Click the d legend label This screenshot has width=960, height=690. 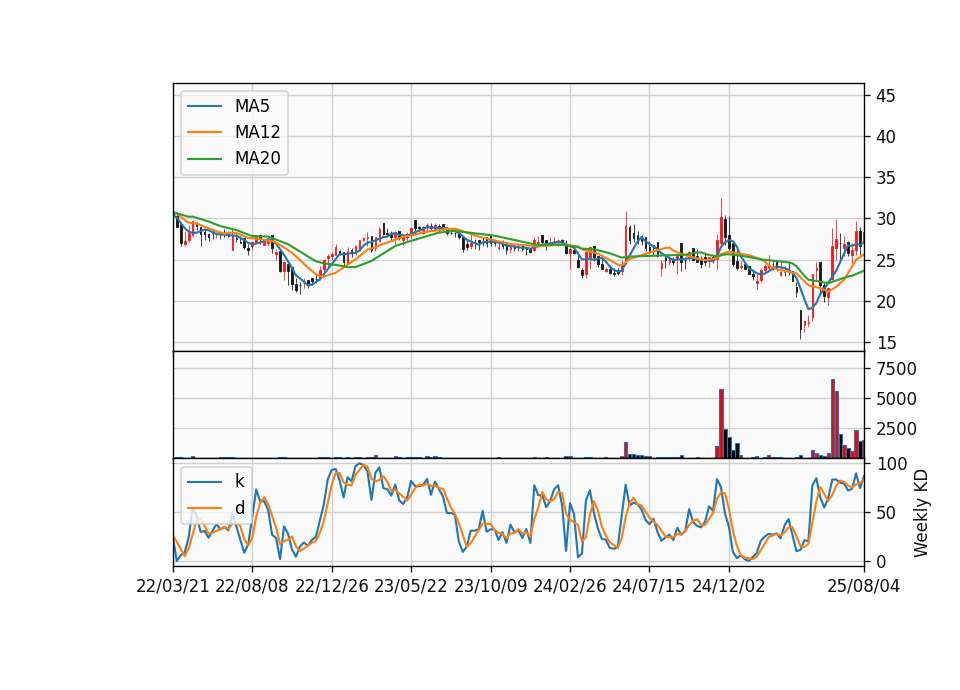click(240, 508)
